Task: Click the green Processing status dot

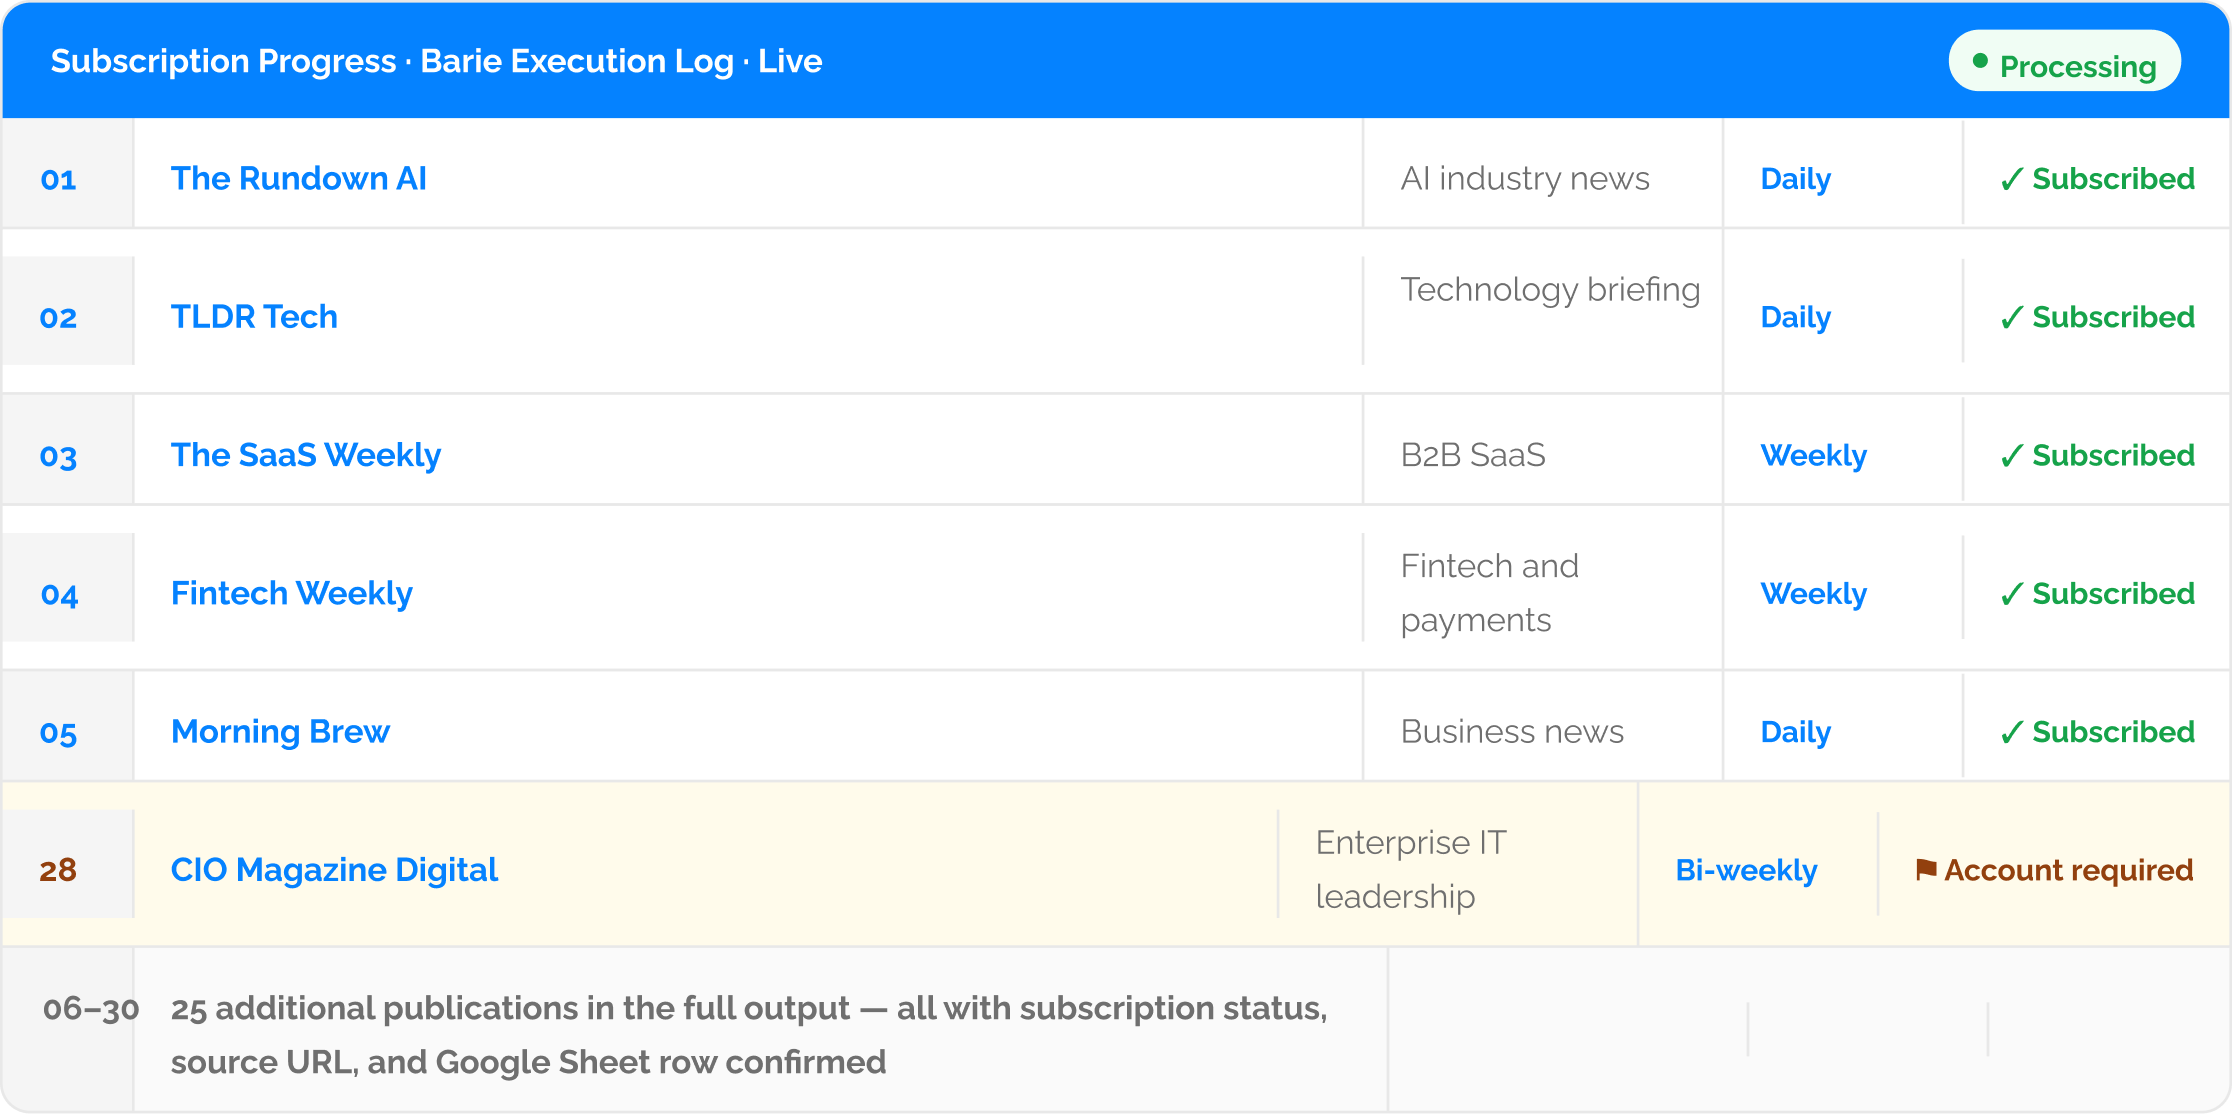Action: (1980, 61)
